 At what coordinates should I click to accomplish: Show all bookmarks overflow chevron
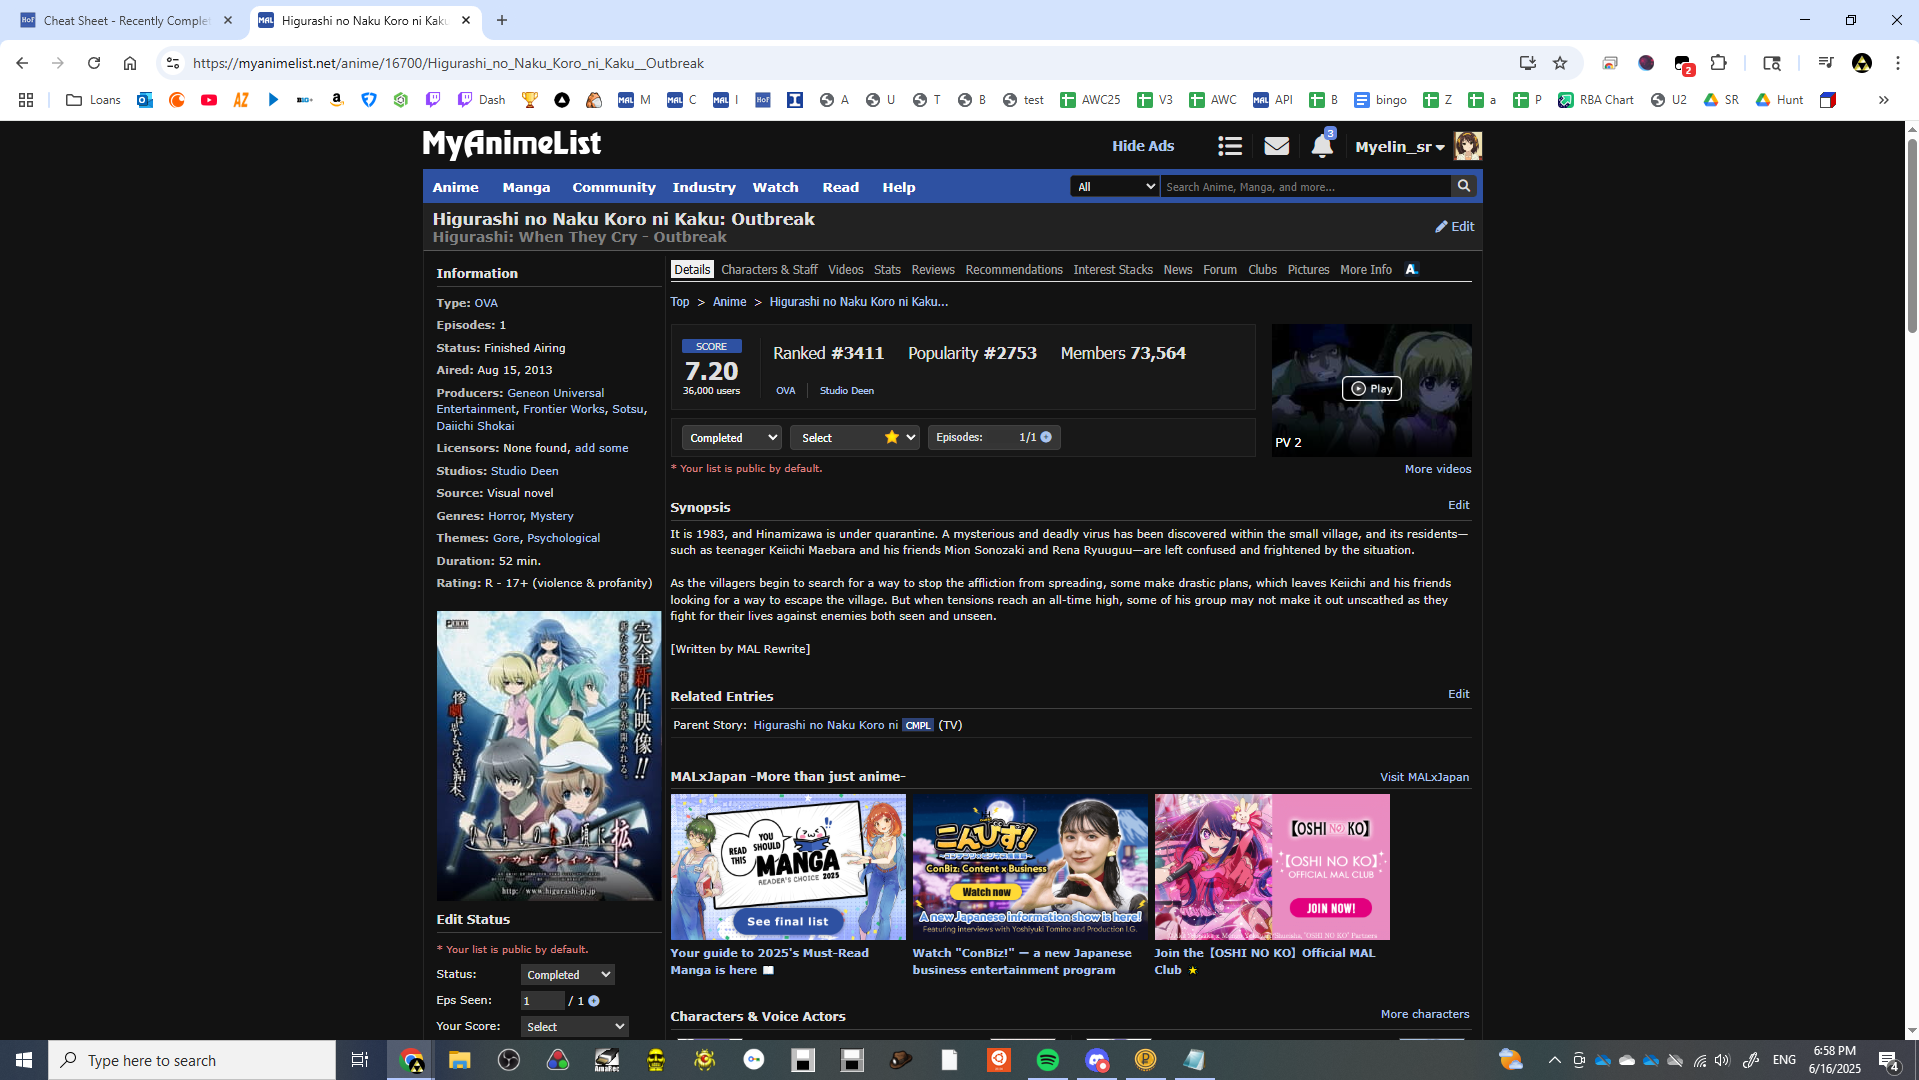click(x=1883, y=100)
